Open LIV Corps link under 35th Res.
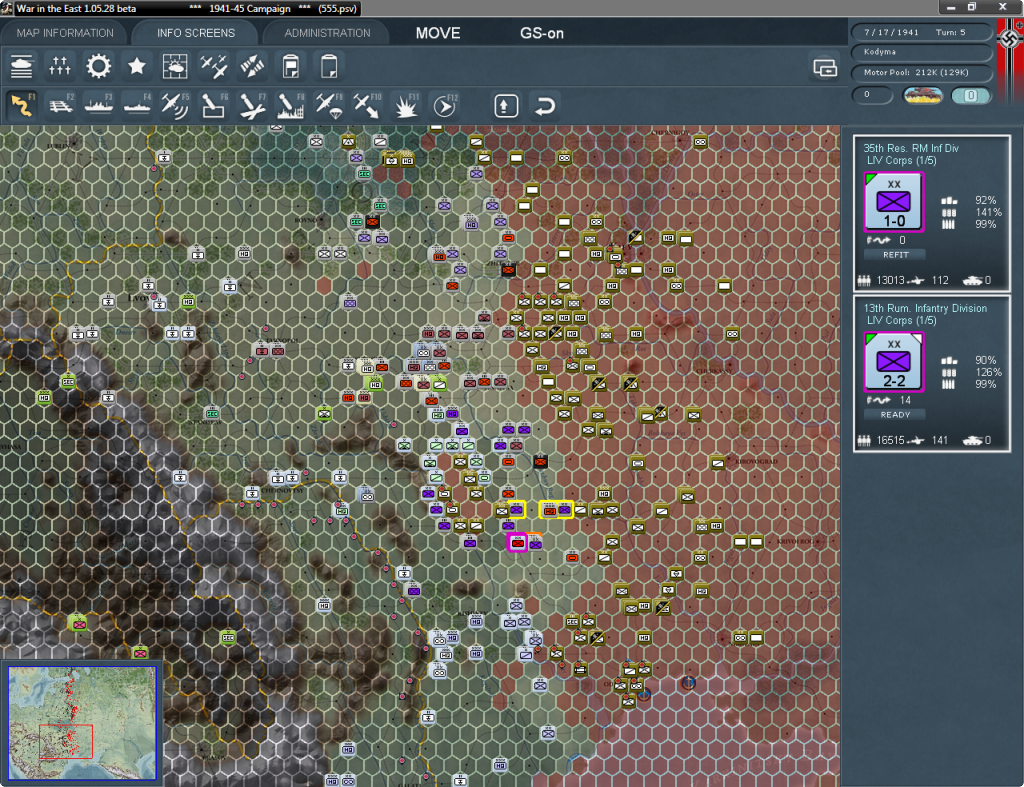This screenshot has width=1024, height=787. (901, 161)
